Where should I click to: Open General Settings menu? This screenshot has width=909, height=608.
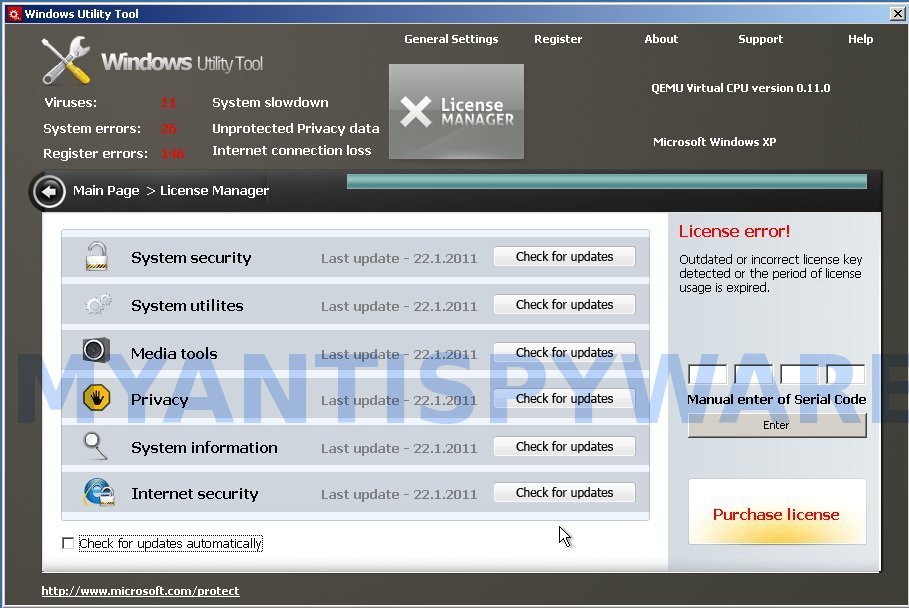tap(451, 39)
